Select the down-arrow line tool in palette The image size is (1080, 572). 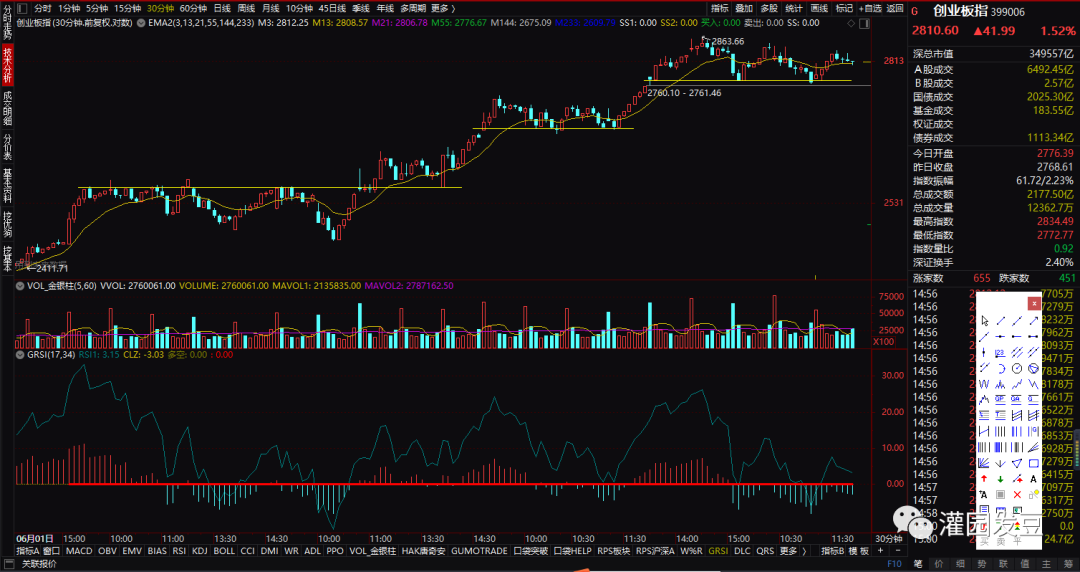[x=1000, y=462]
